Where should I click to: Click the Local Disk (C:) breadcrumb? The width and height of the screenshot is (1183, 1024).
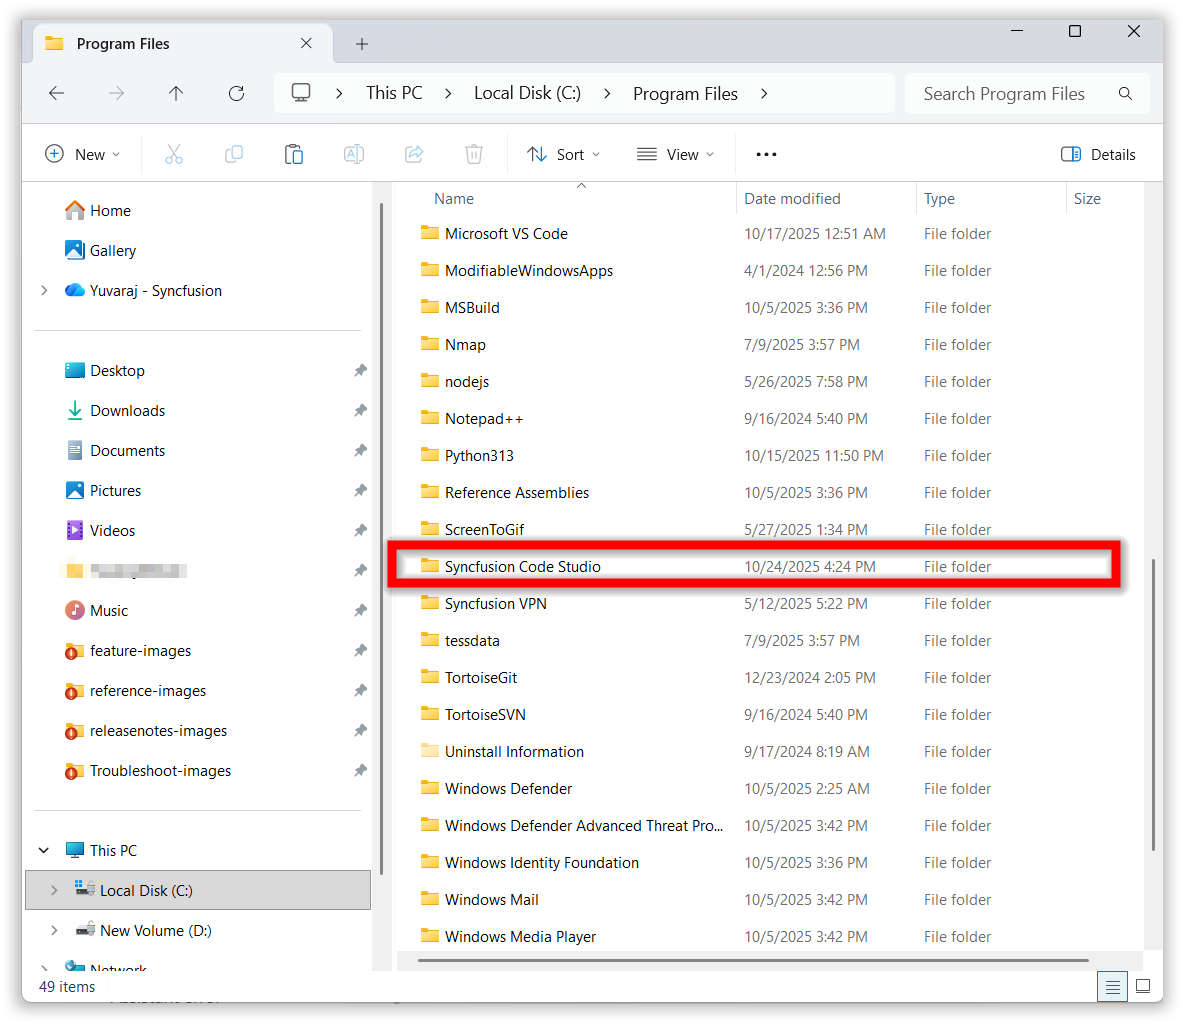pos(527,93)
